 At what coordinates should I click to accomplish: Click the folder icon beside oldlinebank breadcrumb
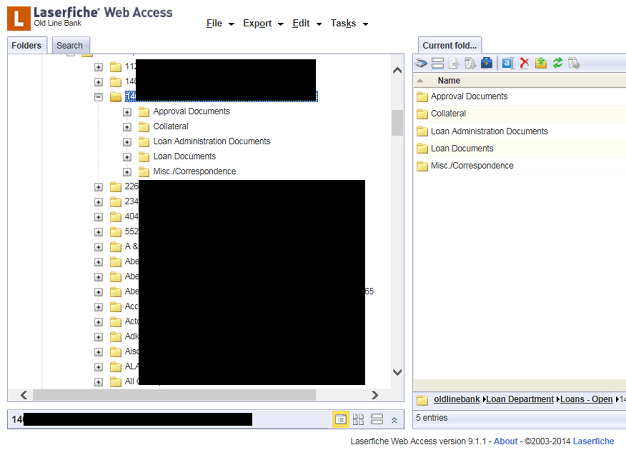point(422,400)
